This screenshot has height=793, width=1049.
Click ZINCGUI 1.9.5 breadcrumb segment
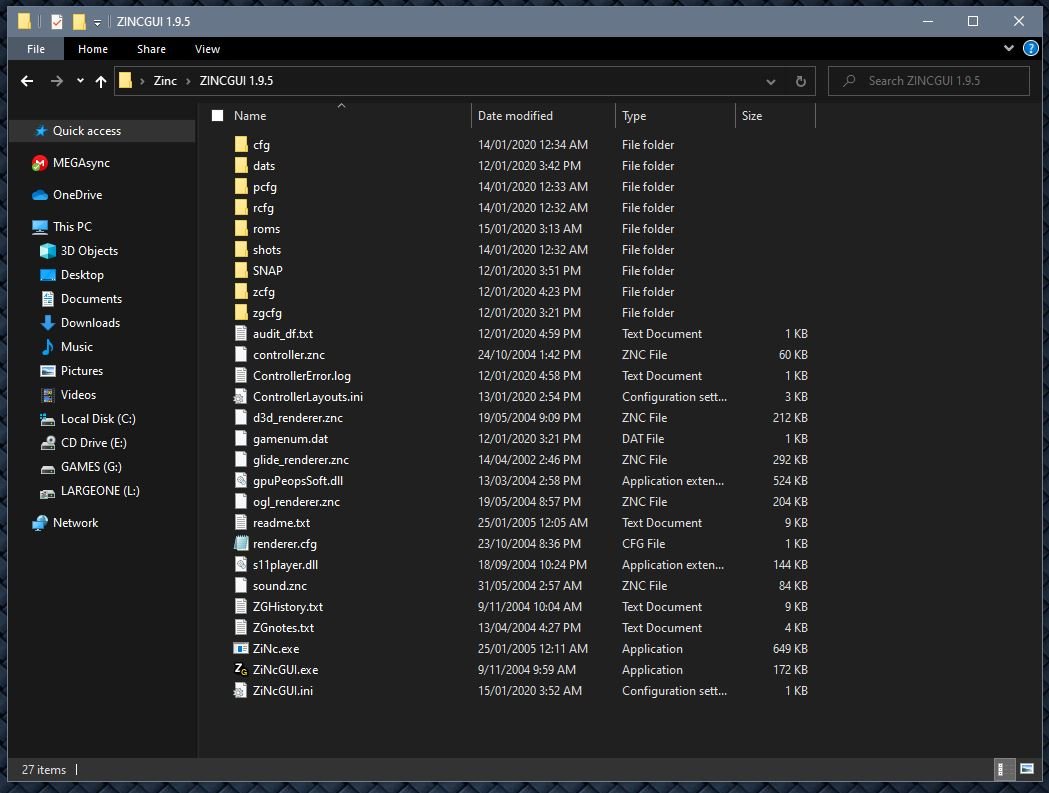[x=236, y=81]
